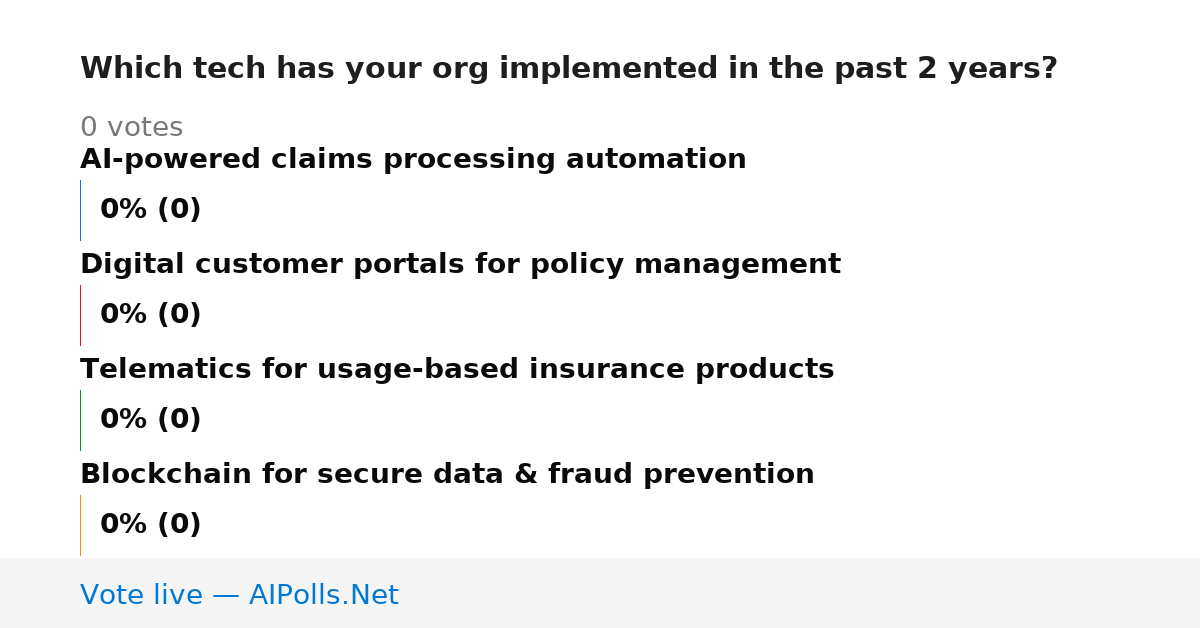Screen dimensions: 1200x628
Task: Click the 0% figure under Digital customer portals
Action: point(124,315)
